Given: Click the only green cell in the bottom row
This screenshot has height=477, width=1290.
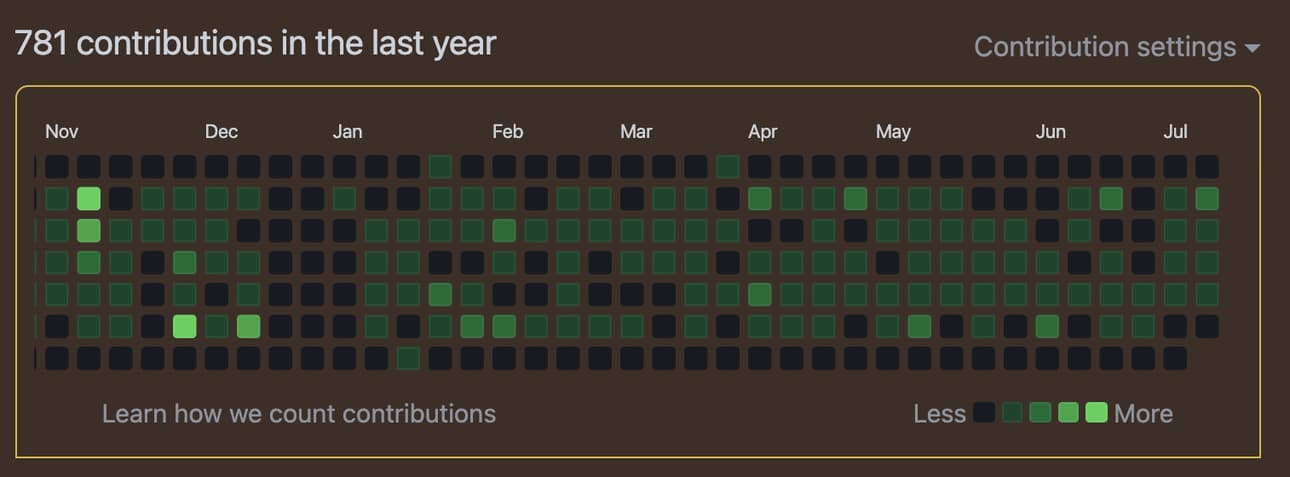Looking at the screenshot, I should (408, 358).
